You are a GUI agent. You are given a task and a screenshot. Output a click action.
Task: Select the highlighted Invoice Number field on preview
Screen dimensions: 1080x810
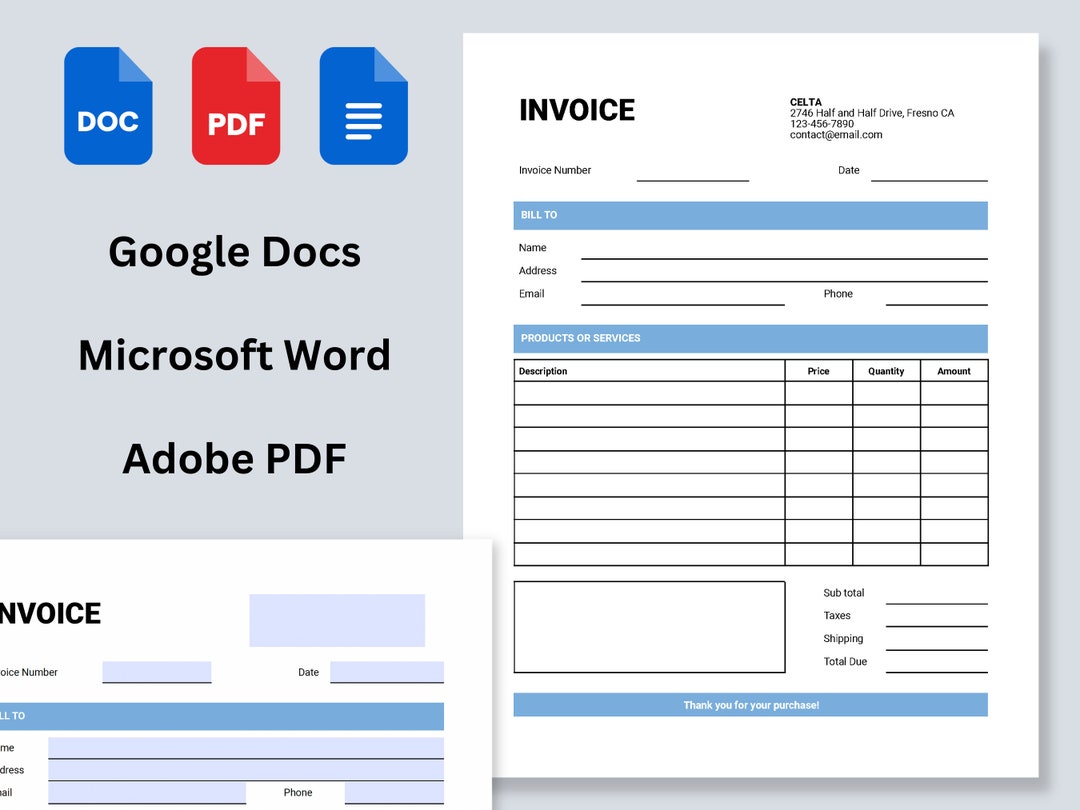[157, 670]
